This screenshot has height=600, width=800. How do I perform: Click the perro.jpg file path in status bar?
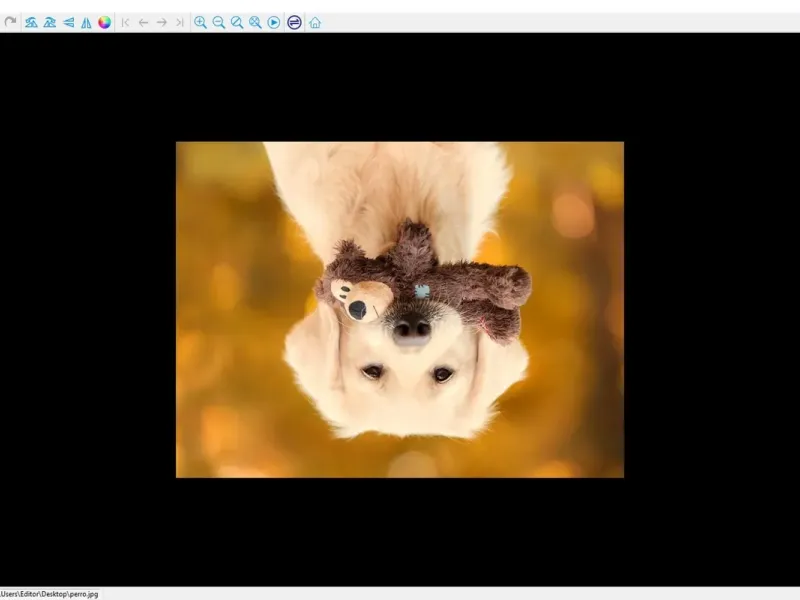click(x=50, y=594)
